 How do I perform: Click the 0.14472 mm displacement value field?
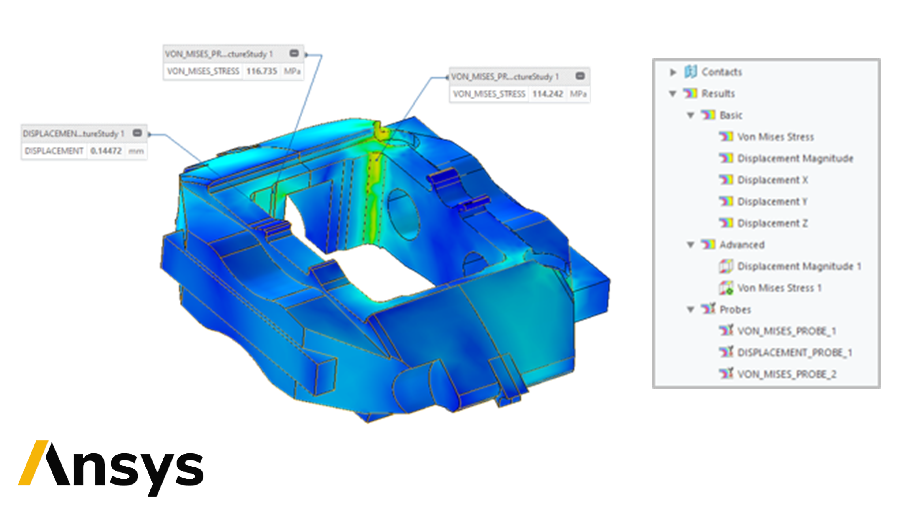[104, 151]
